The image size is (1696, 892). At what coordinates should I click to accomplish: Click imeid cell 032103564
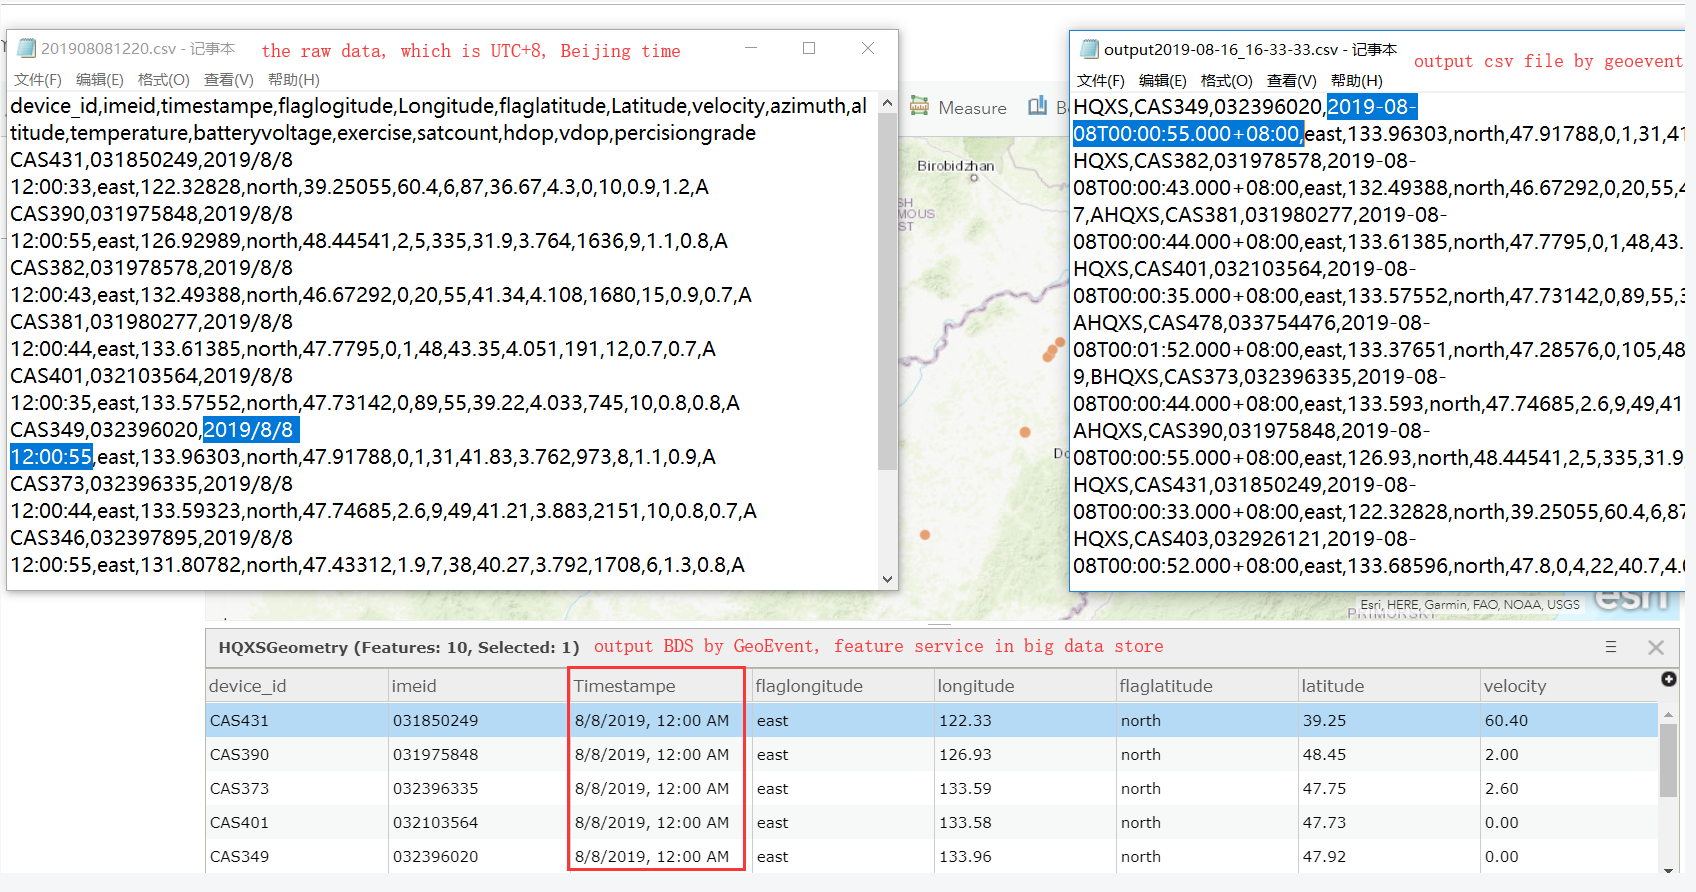pyautogui.click(x=479, y=822)
